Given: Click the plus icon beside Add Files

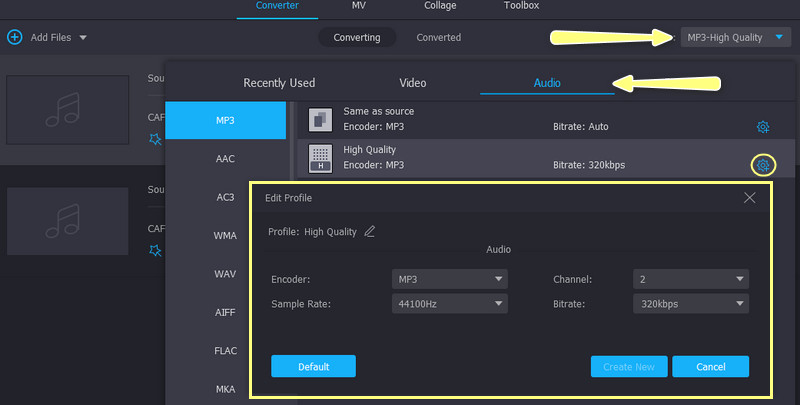Looking at the screenshot, I should 14,37.
